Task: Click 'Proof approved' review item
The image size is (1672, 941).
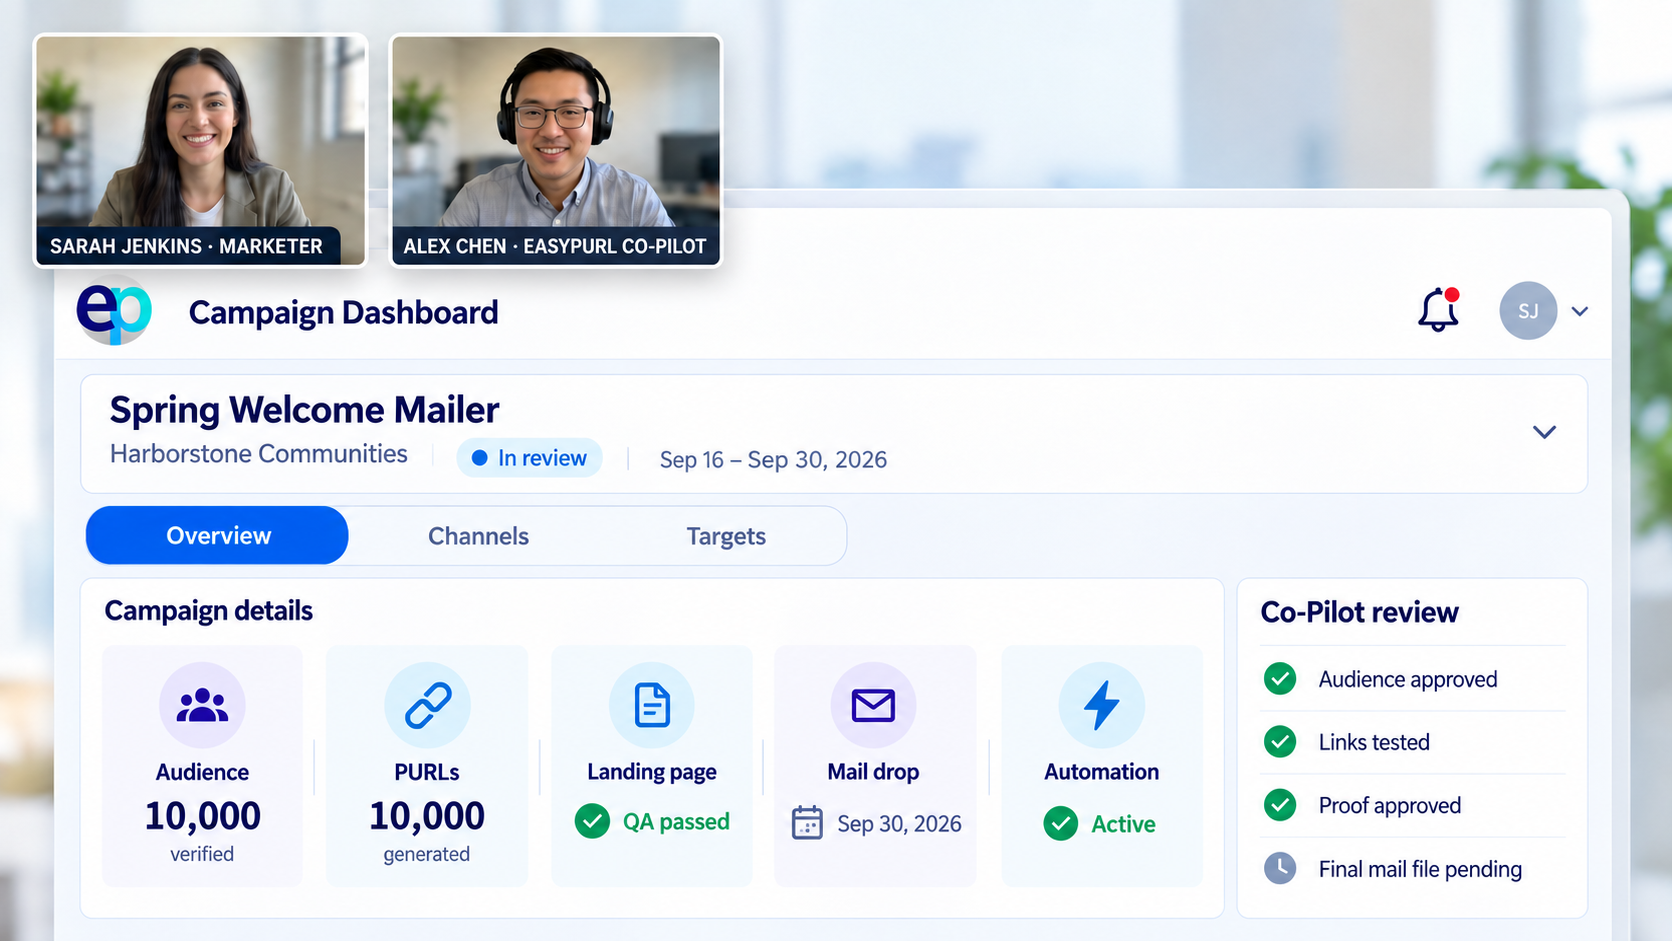Action: click(1389, 806)
